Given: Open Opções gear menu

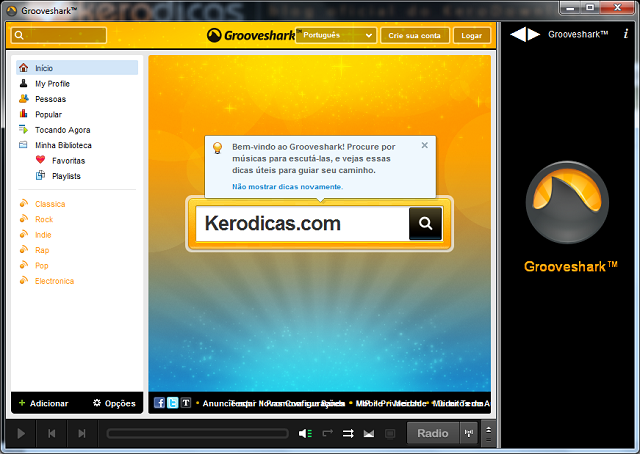Looking at the screenshot, I should 114,403.
